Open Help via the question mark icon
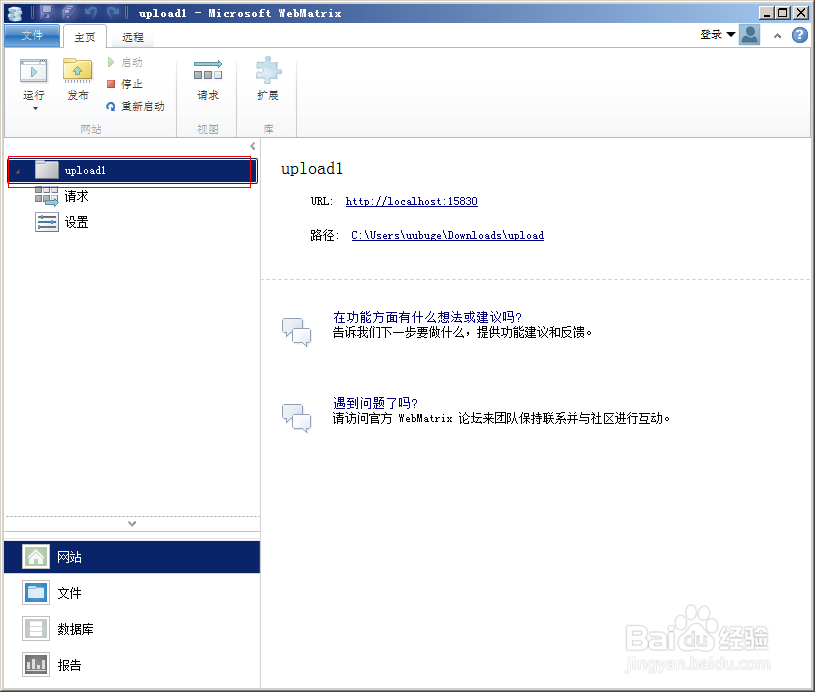This screenshot has height=692, width=815. 799,35
